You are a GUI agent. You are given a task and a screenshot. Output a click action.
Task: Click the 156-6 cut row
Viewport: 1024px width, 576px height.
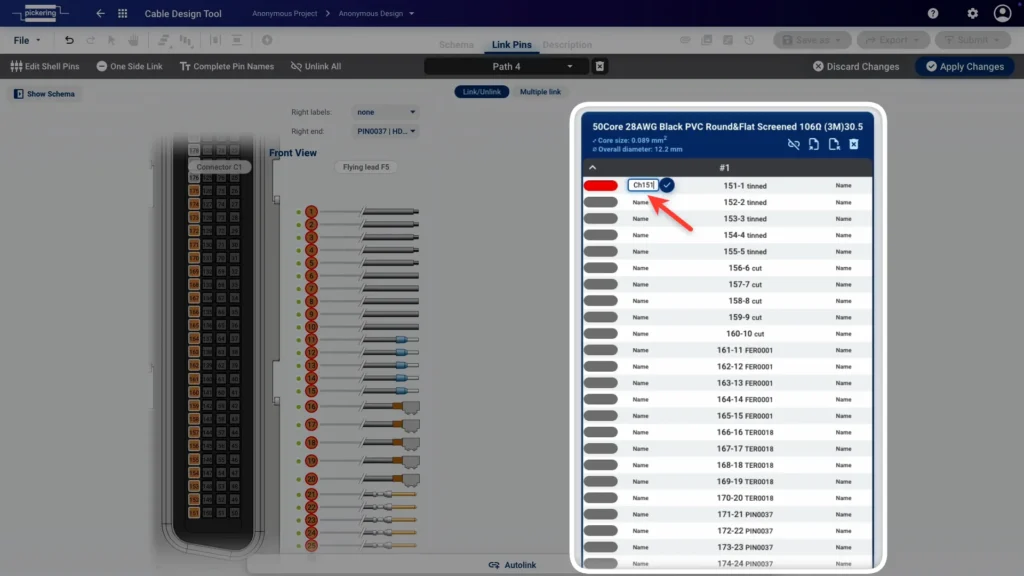click(728, 268)
